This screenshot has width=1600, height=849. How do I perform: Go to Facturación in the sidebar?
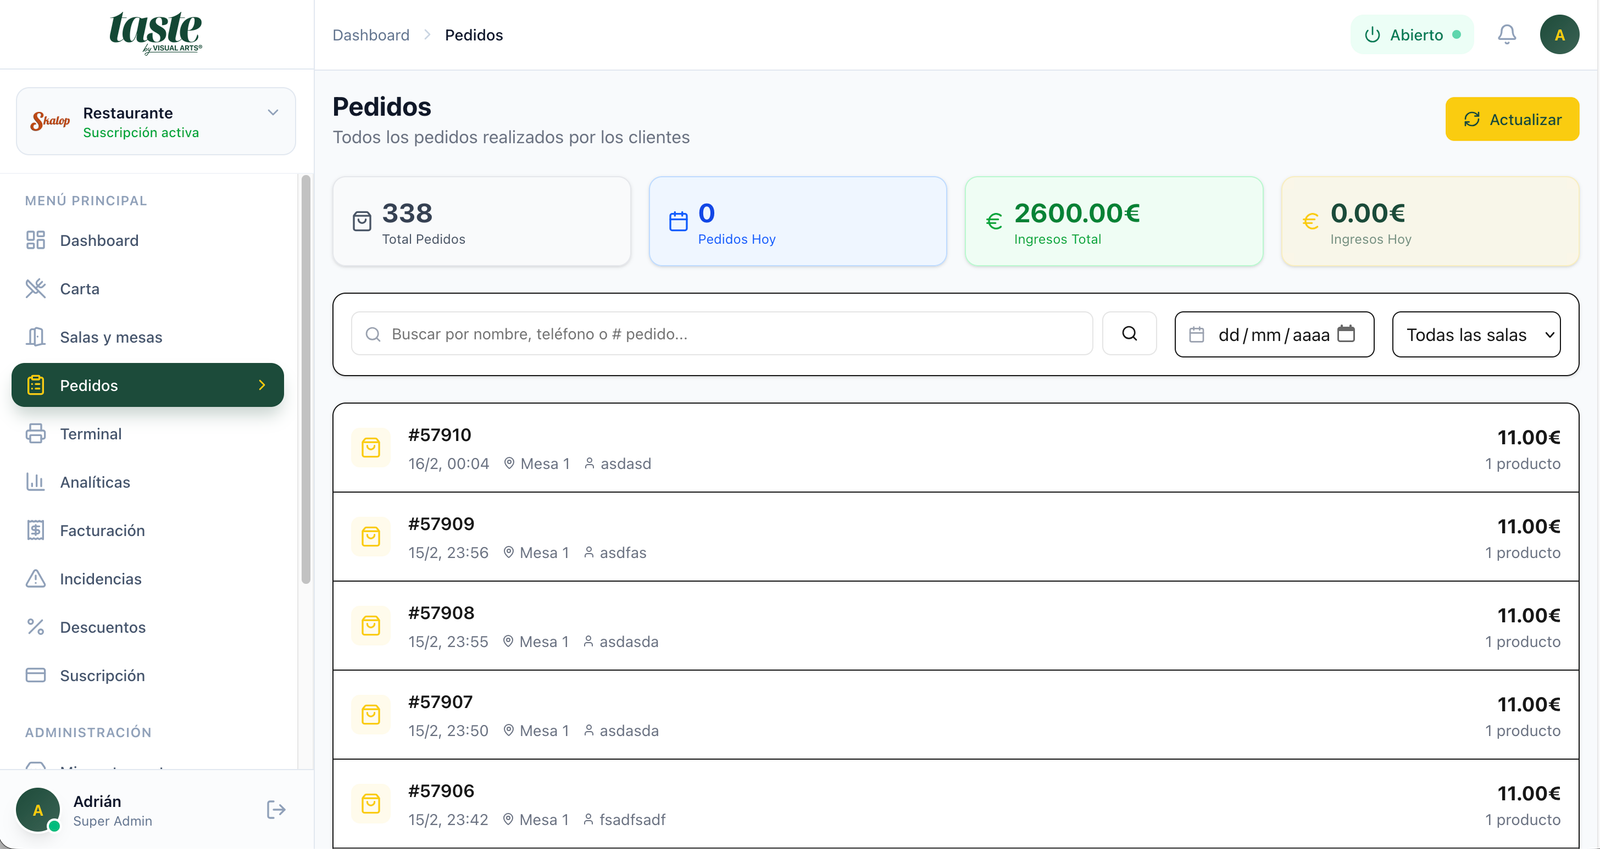[102, 531]
